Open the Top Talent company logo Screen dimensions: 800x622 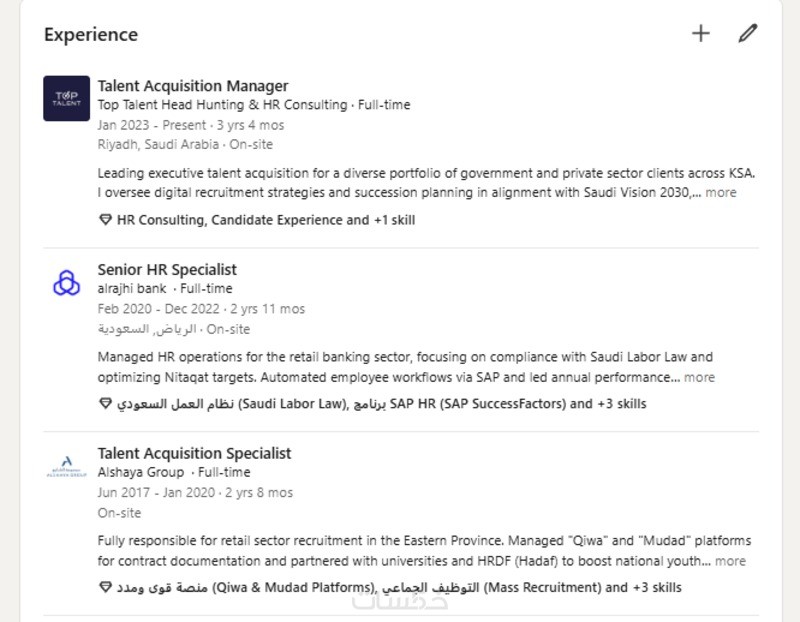(x=66, y=98)
